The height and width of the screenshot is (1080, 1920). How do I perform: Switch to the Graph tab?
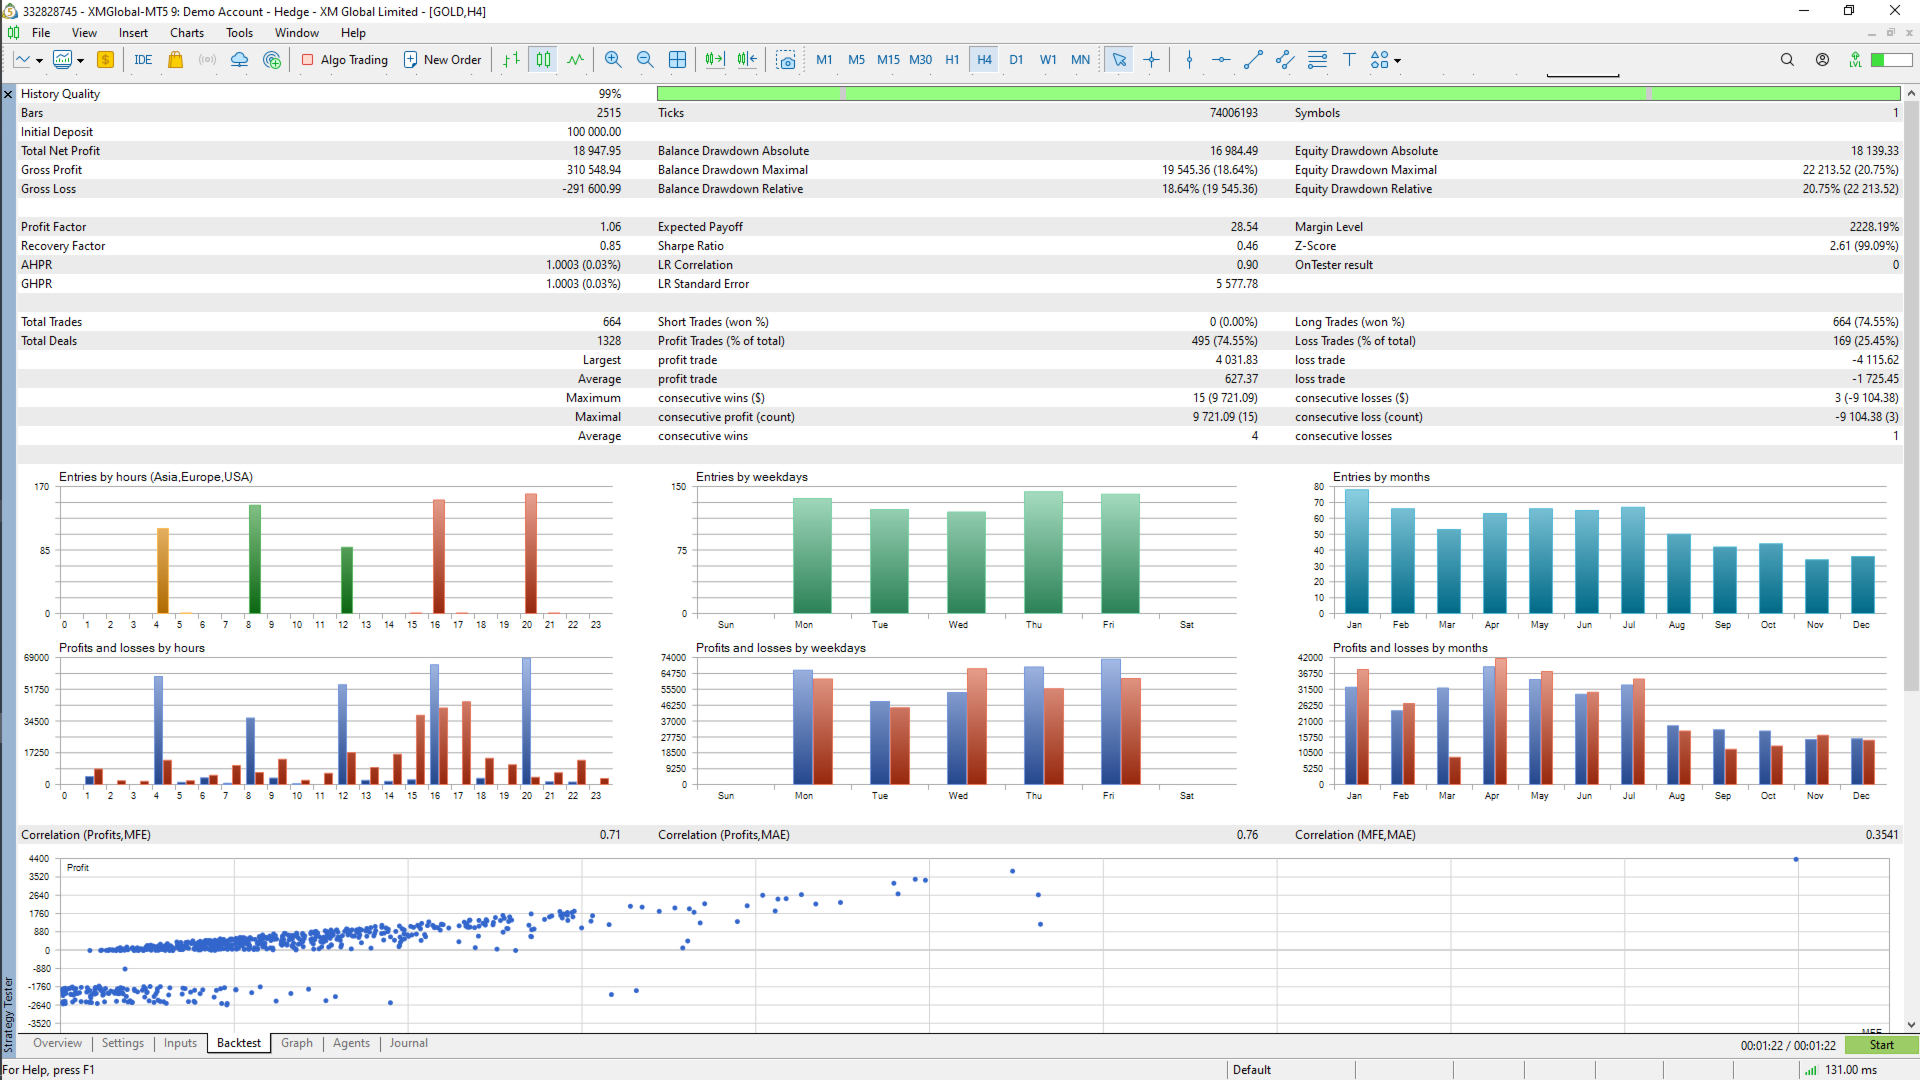[x=297, y=1043]
